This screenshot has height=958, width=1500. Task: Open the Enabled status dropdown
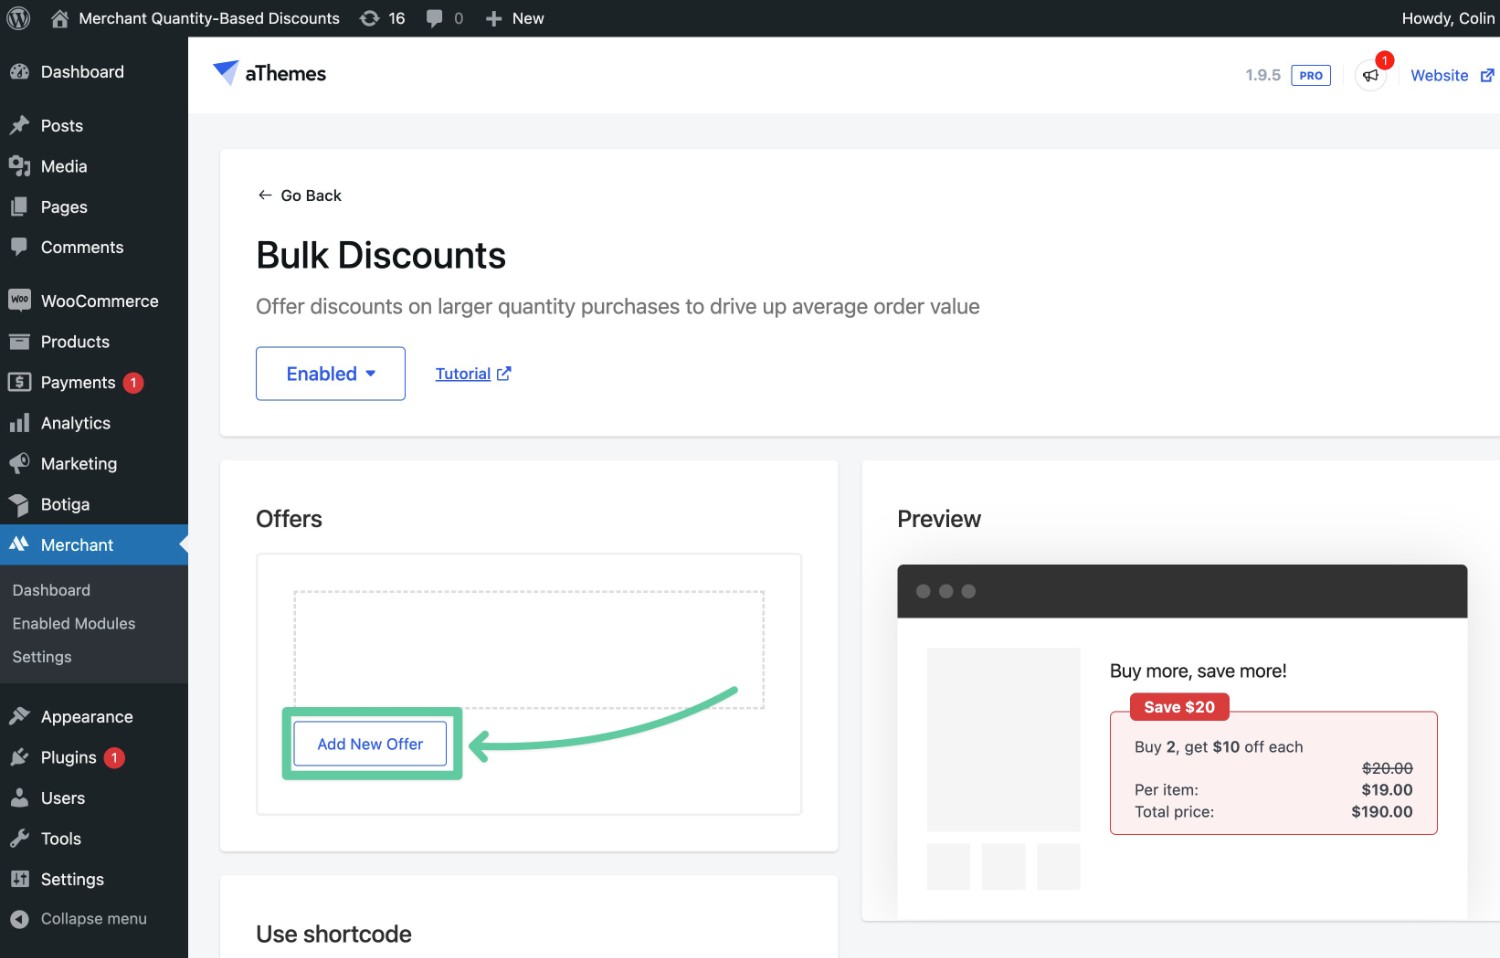click(x=330, y=374)
